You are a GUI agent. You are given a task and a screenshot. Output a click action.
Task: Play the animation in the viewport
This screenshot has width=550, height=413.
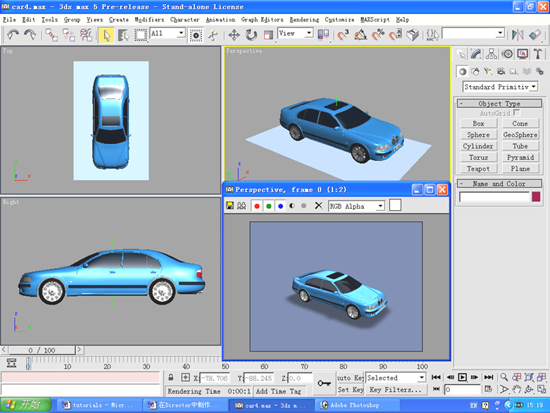[462, 377]
